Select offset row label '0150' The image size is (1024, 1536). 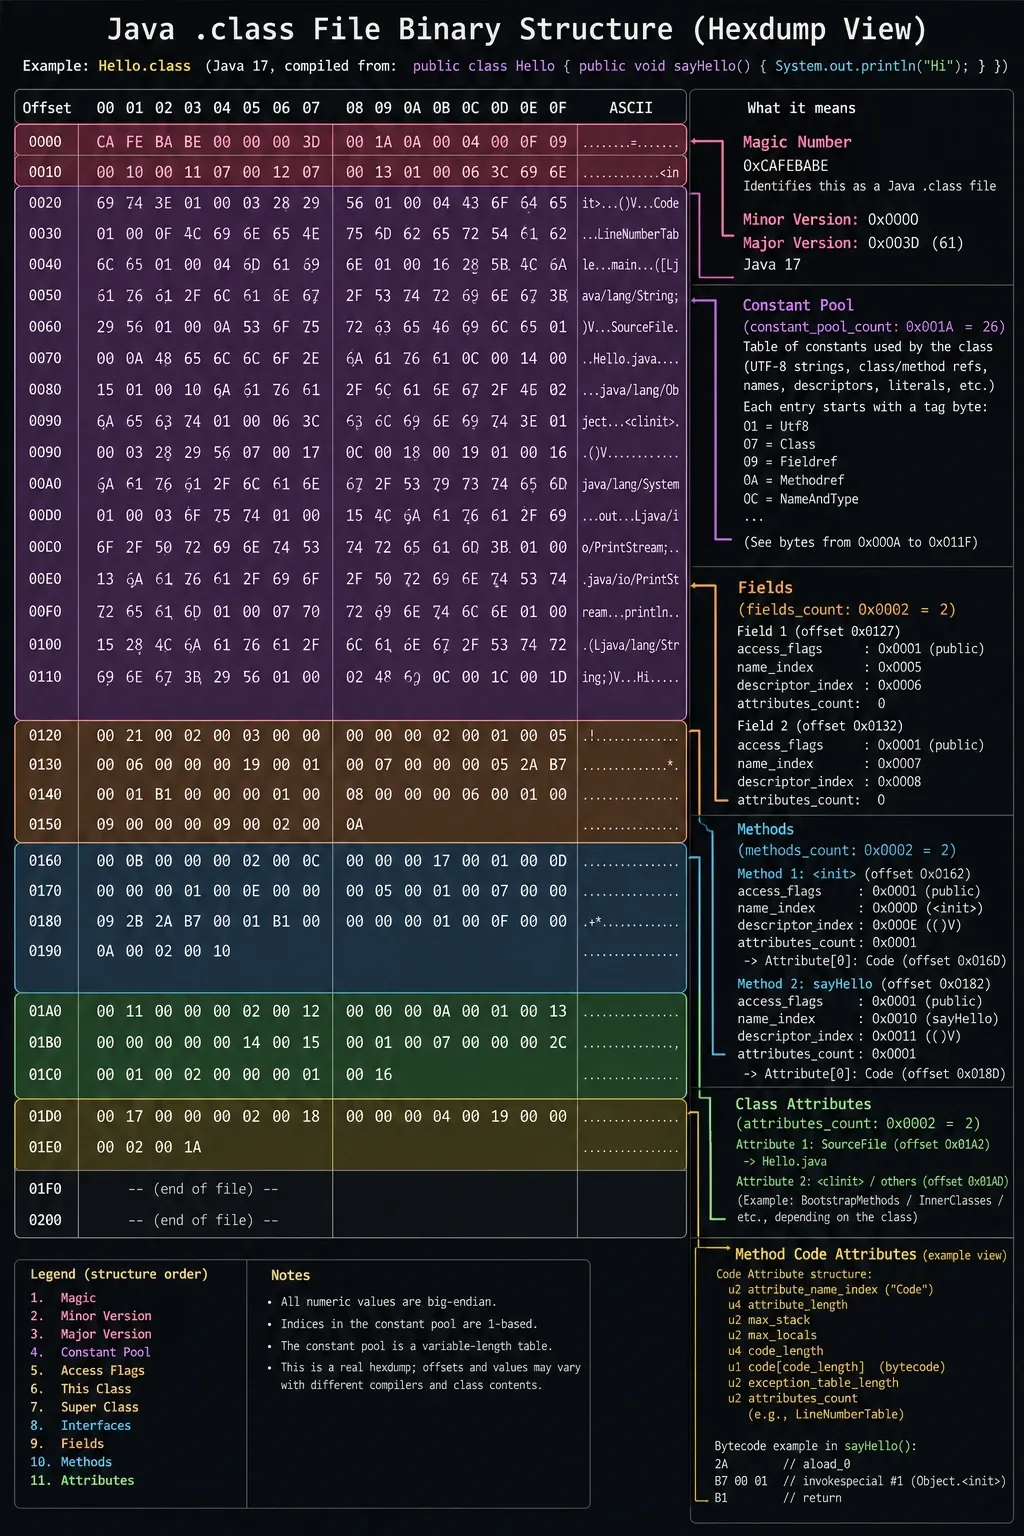tap(45, 825)
